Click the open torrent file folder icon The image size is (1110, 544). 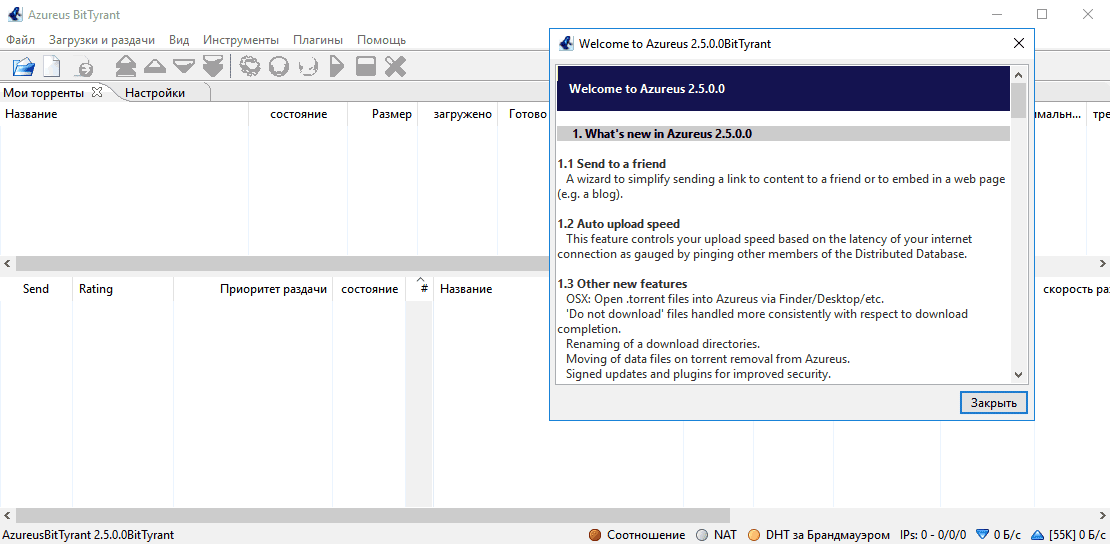pyautogui.click(x=23, y=67)
